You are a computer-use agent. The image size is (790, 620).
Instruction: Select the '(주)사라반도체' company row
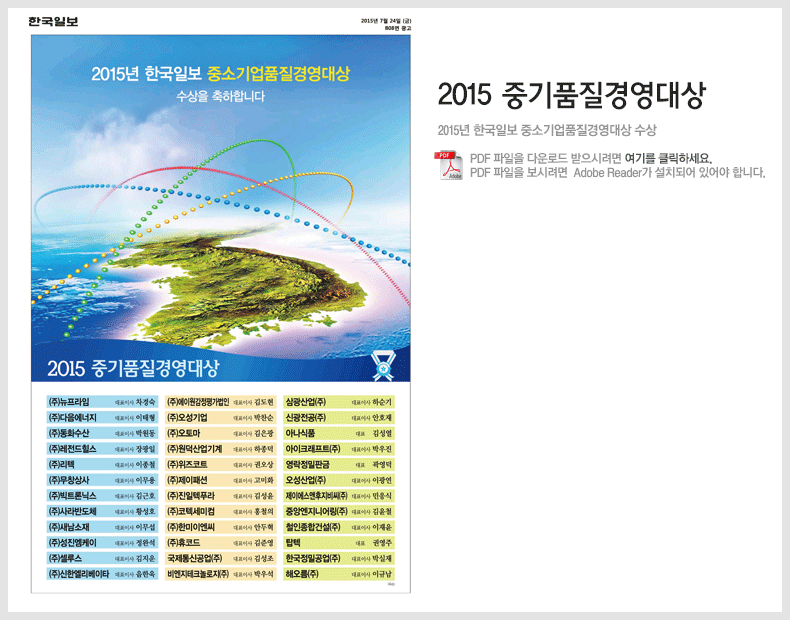102,511
